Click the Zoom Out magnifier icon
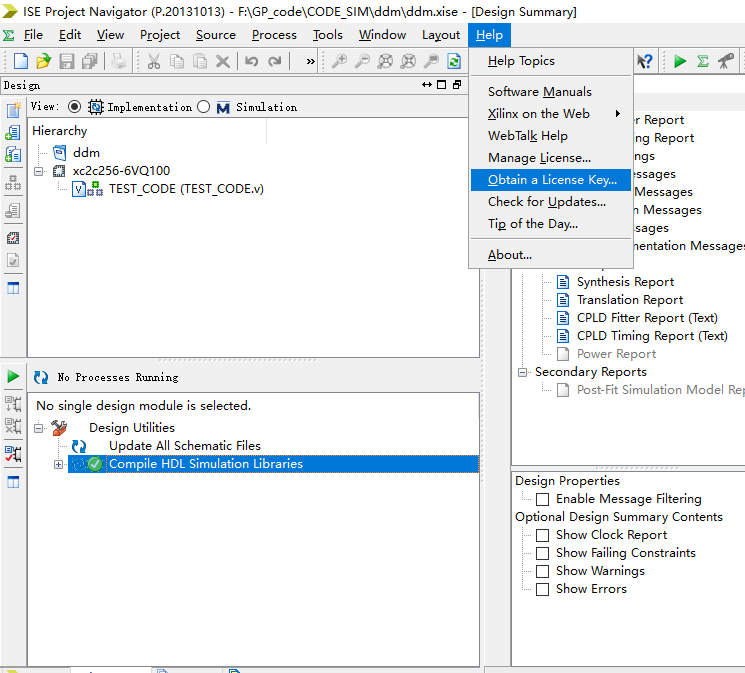 click(x=362, y=61)
